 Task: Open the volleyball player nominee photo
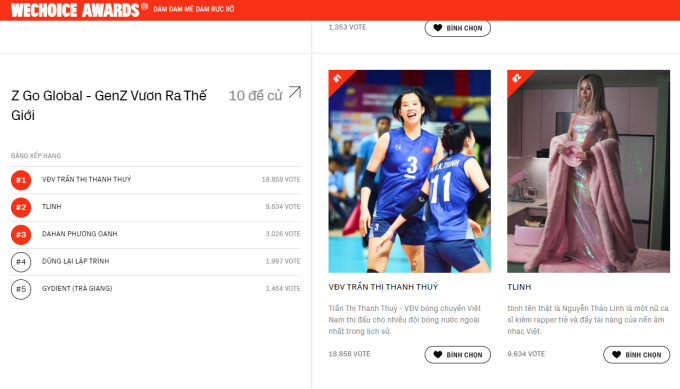pyautogui.click(x=410, y=171)
